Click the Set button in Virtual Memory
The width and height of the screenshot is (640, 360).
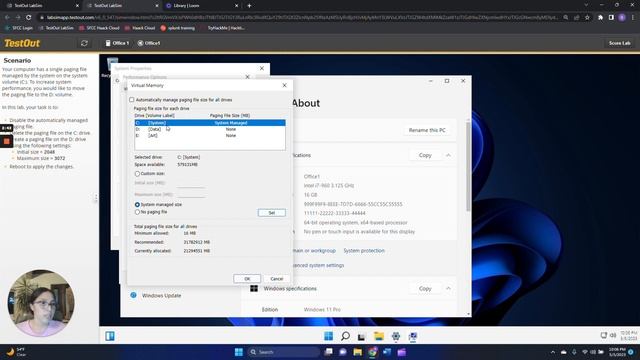(x=271, y=213)
